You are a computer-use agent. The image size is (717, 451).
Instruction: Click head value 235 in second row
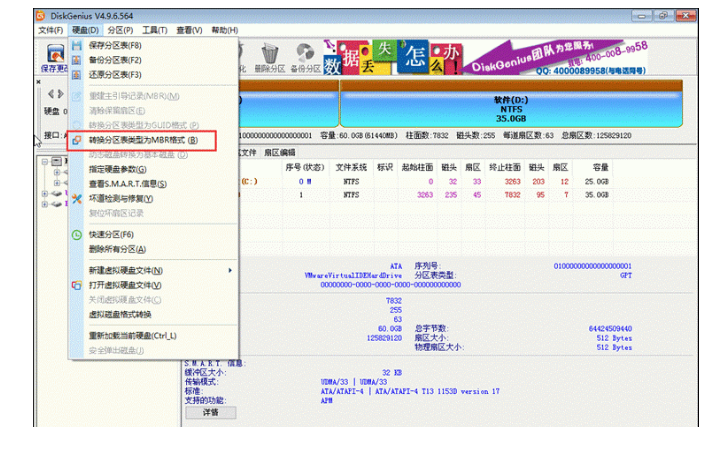pos(451,195)
